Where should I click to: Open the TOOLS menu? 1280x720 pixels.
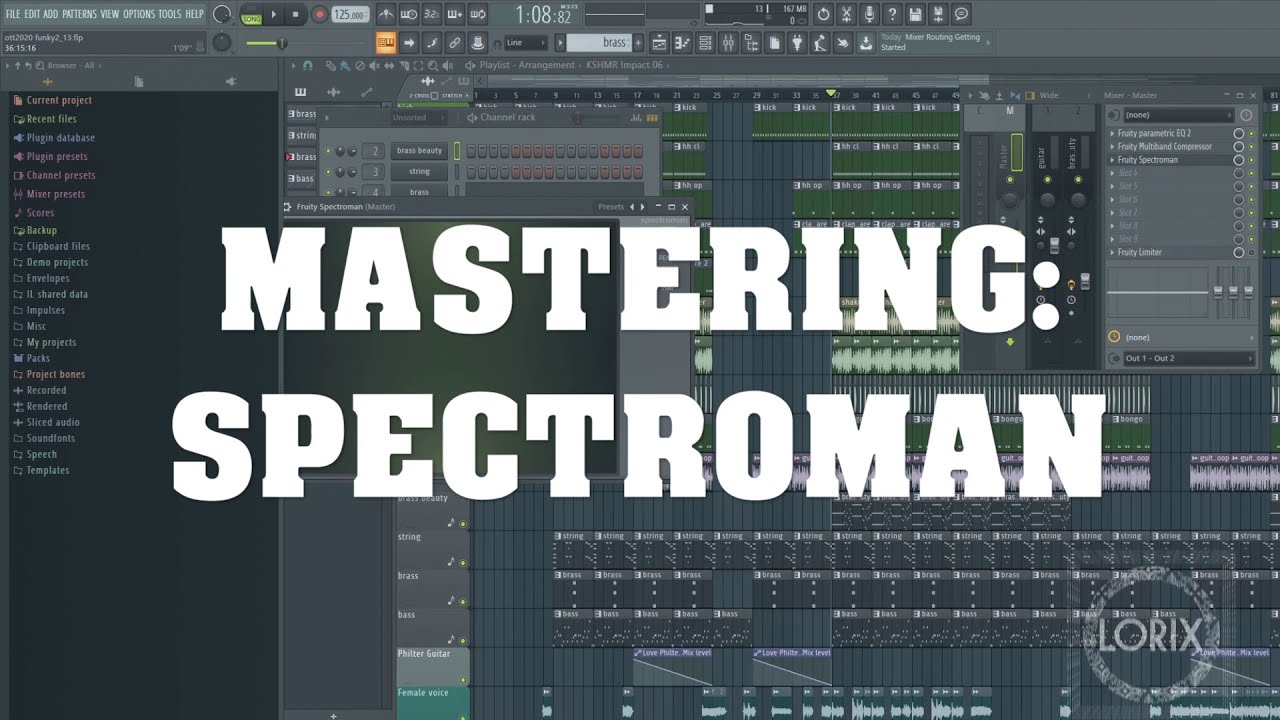(x=170, y=14)
